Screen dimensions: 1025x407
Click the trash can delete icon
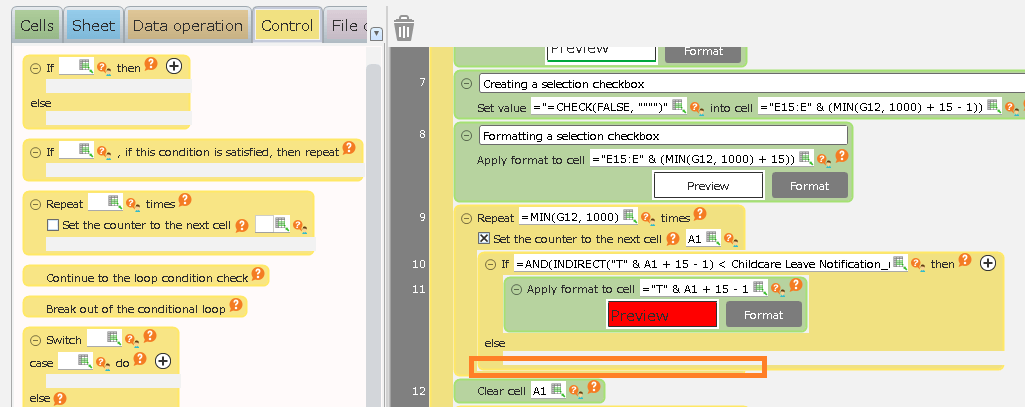coord(404,27)
